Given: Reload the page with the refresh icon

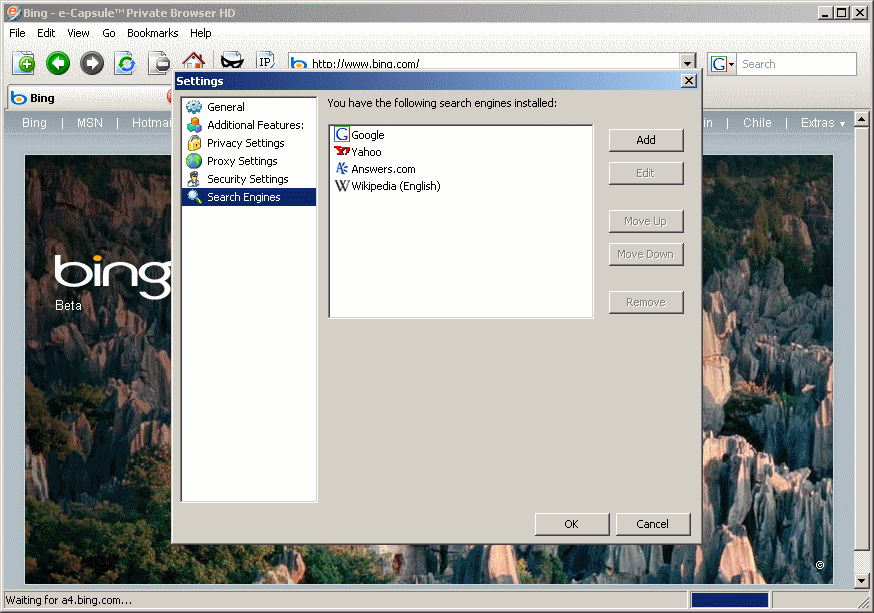Looking at the screenshot, I should [x=126, y=64].
